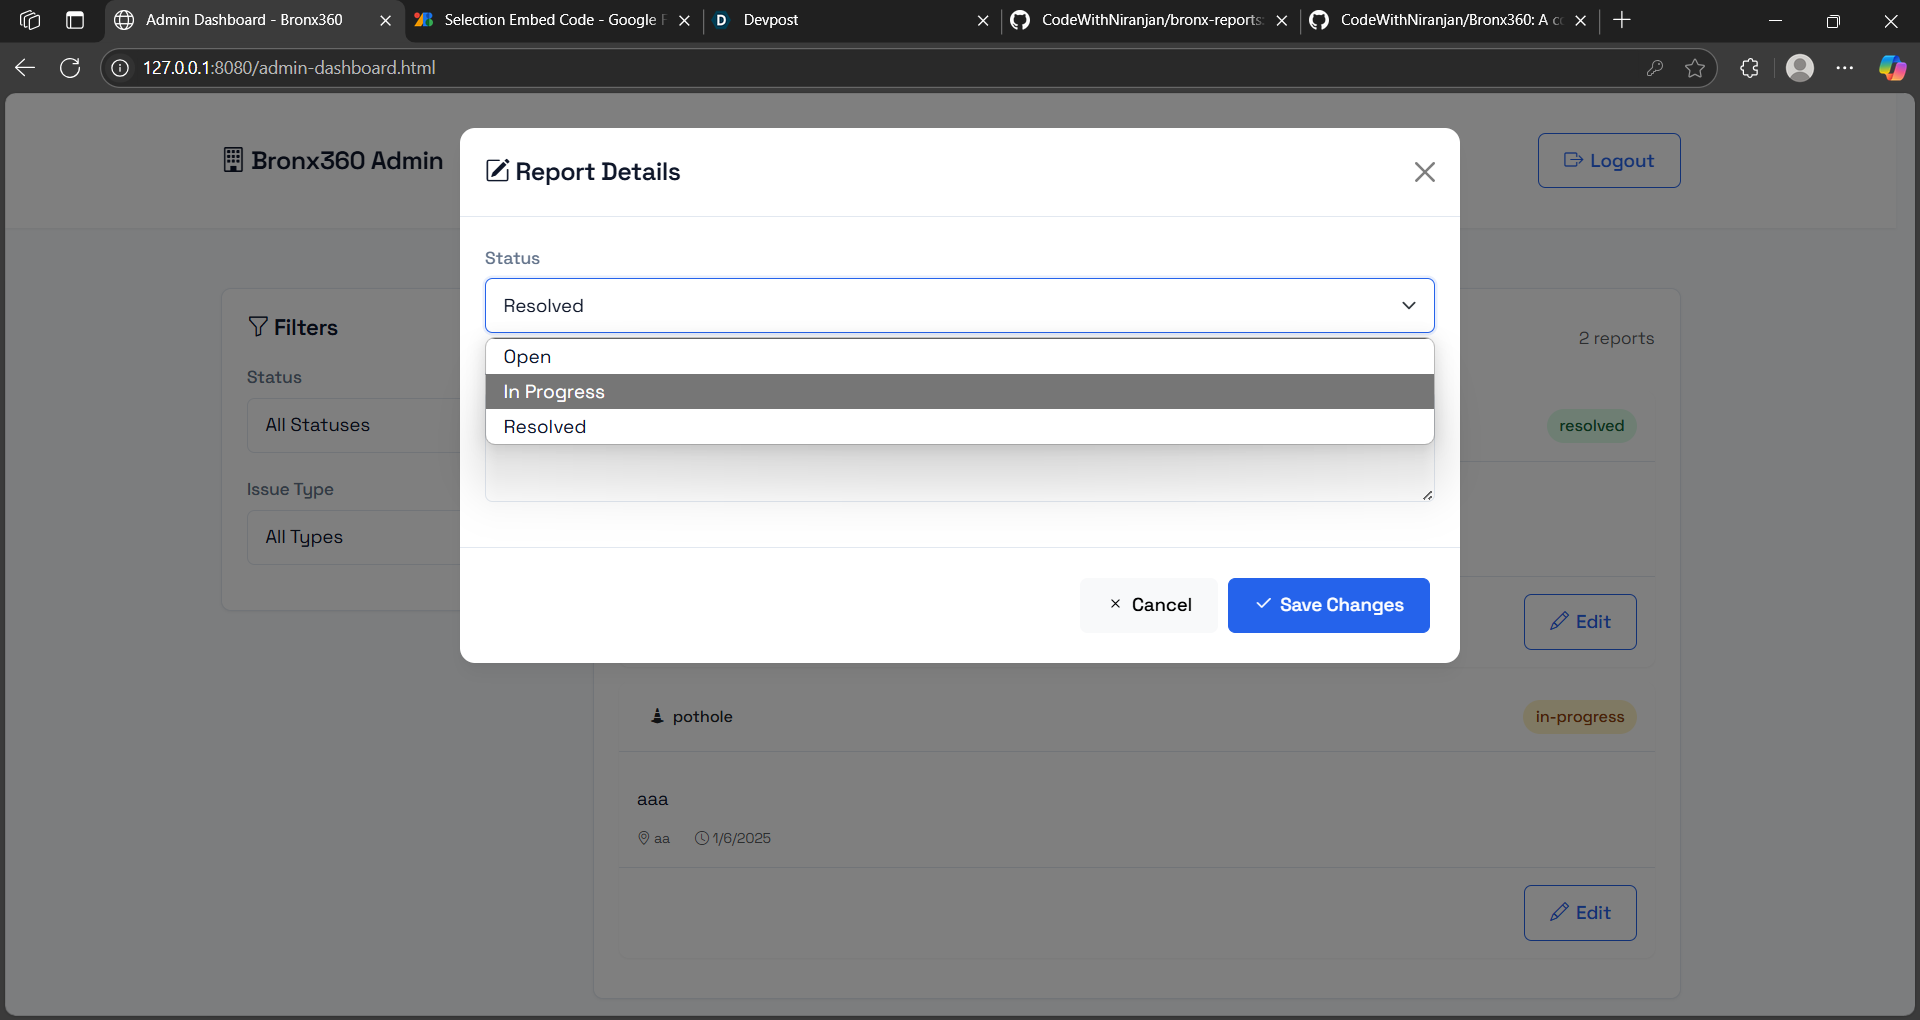Pick the Resolved option in the list
Screen dimensions: 1920x1020
click(x=960, y=427)
